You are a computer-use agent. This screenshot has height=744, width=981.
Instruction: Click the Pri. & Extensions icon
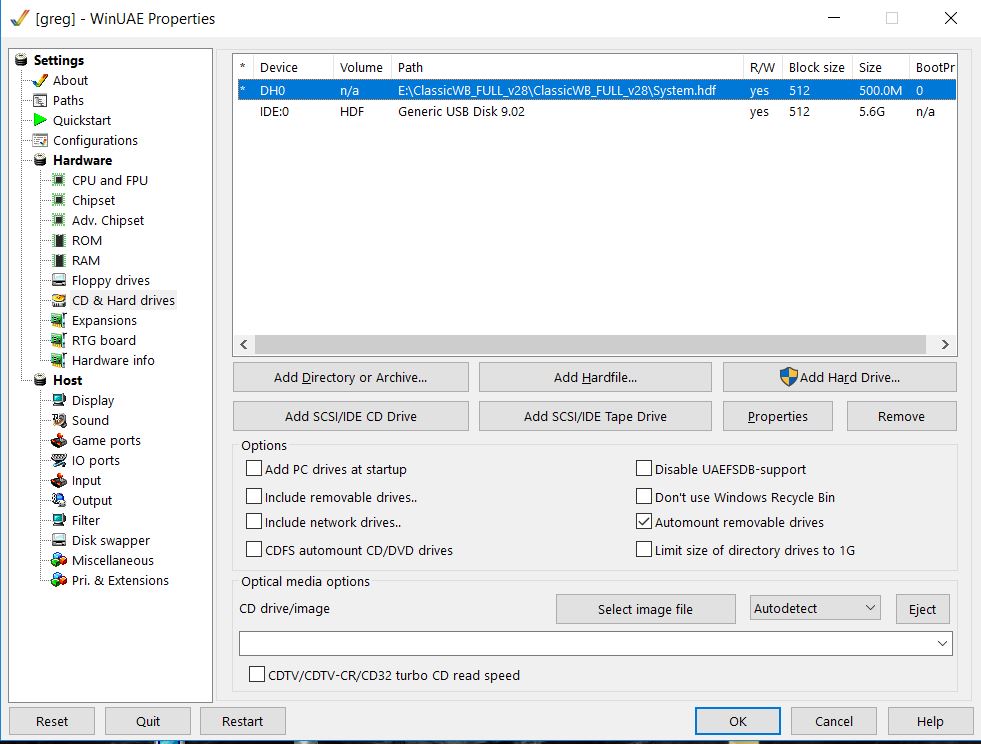[x=59, y=580]
